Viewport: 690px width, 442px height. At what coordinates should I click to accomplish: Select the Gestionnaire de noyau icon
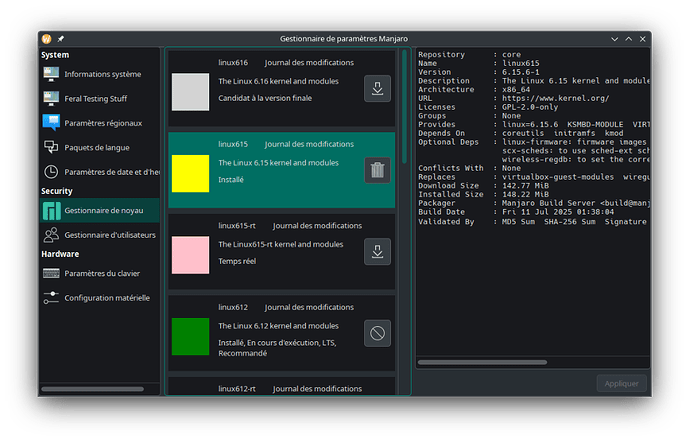point(51,211)
